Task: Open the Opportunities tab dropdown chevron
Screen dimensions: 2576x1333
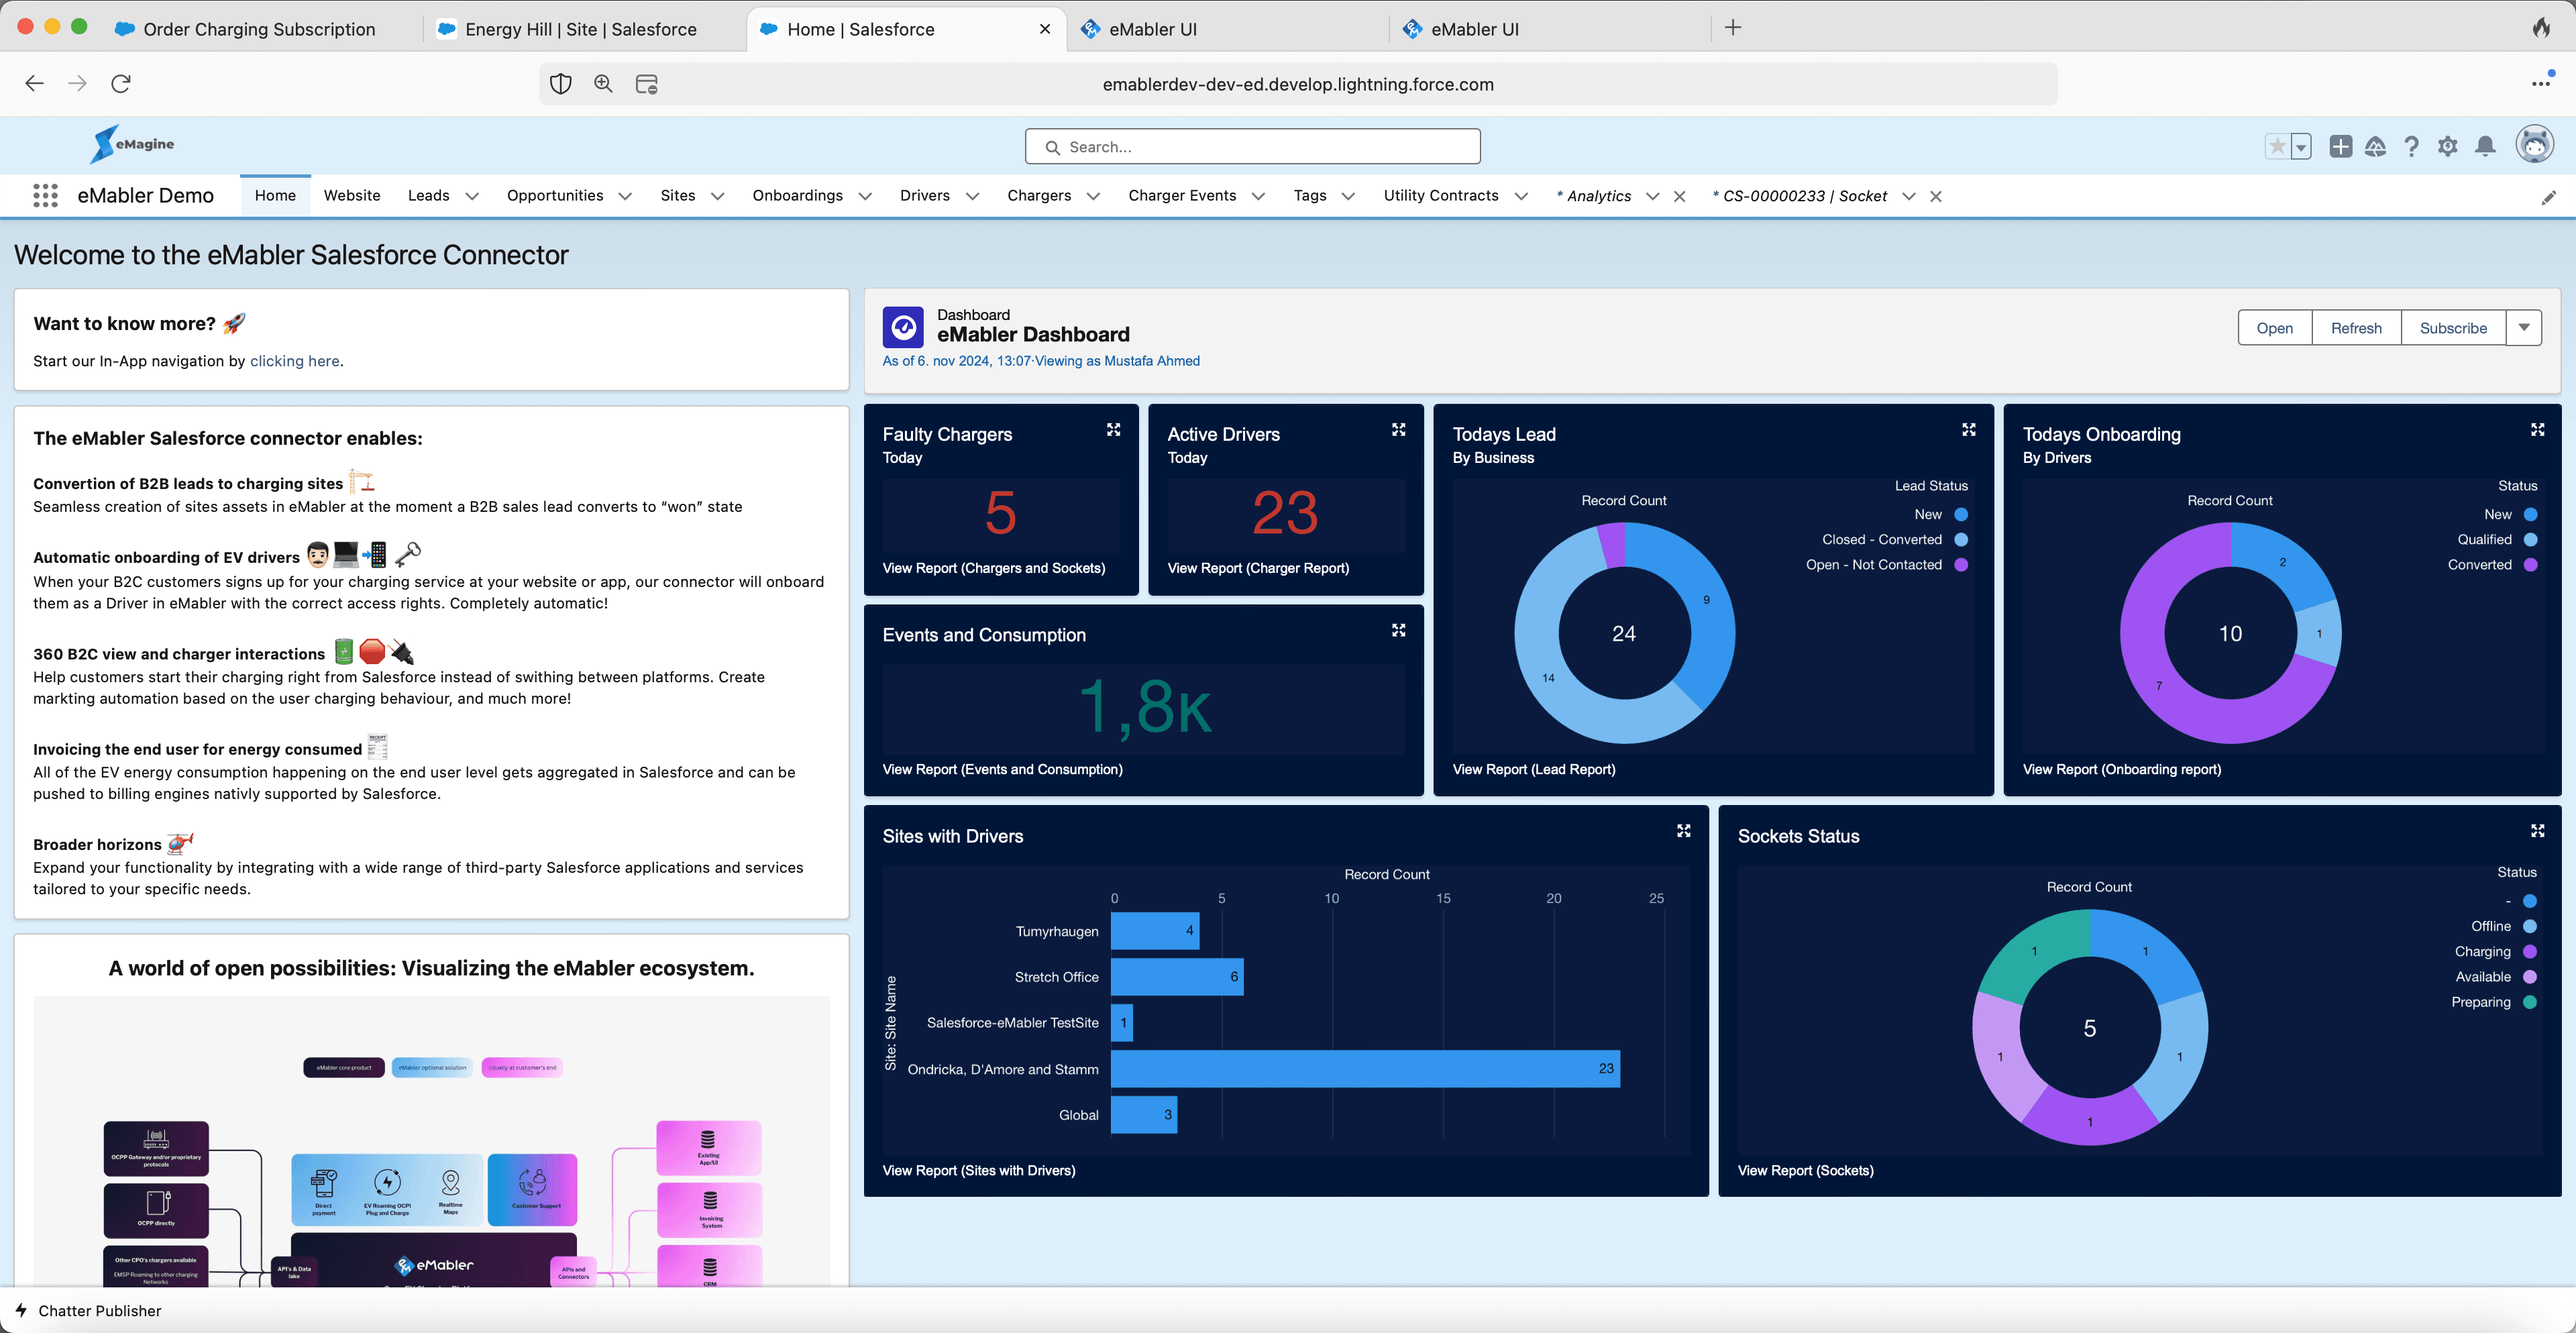Action: 625,197
